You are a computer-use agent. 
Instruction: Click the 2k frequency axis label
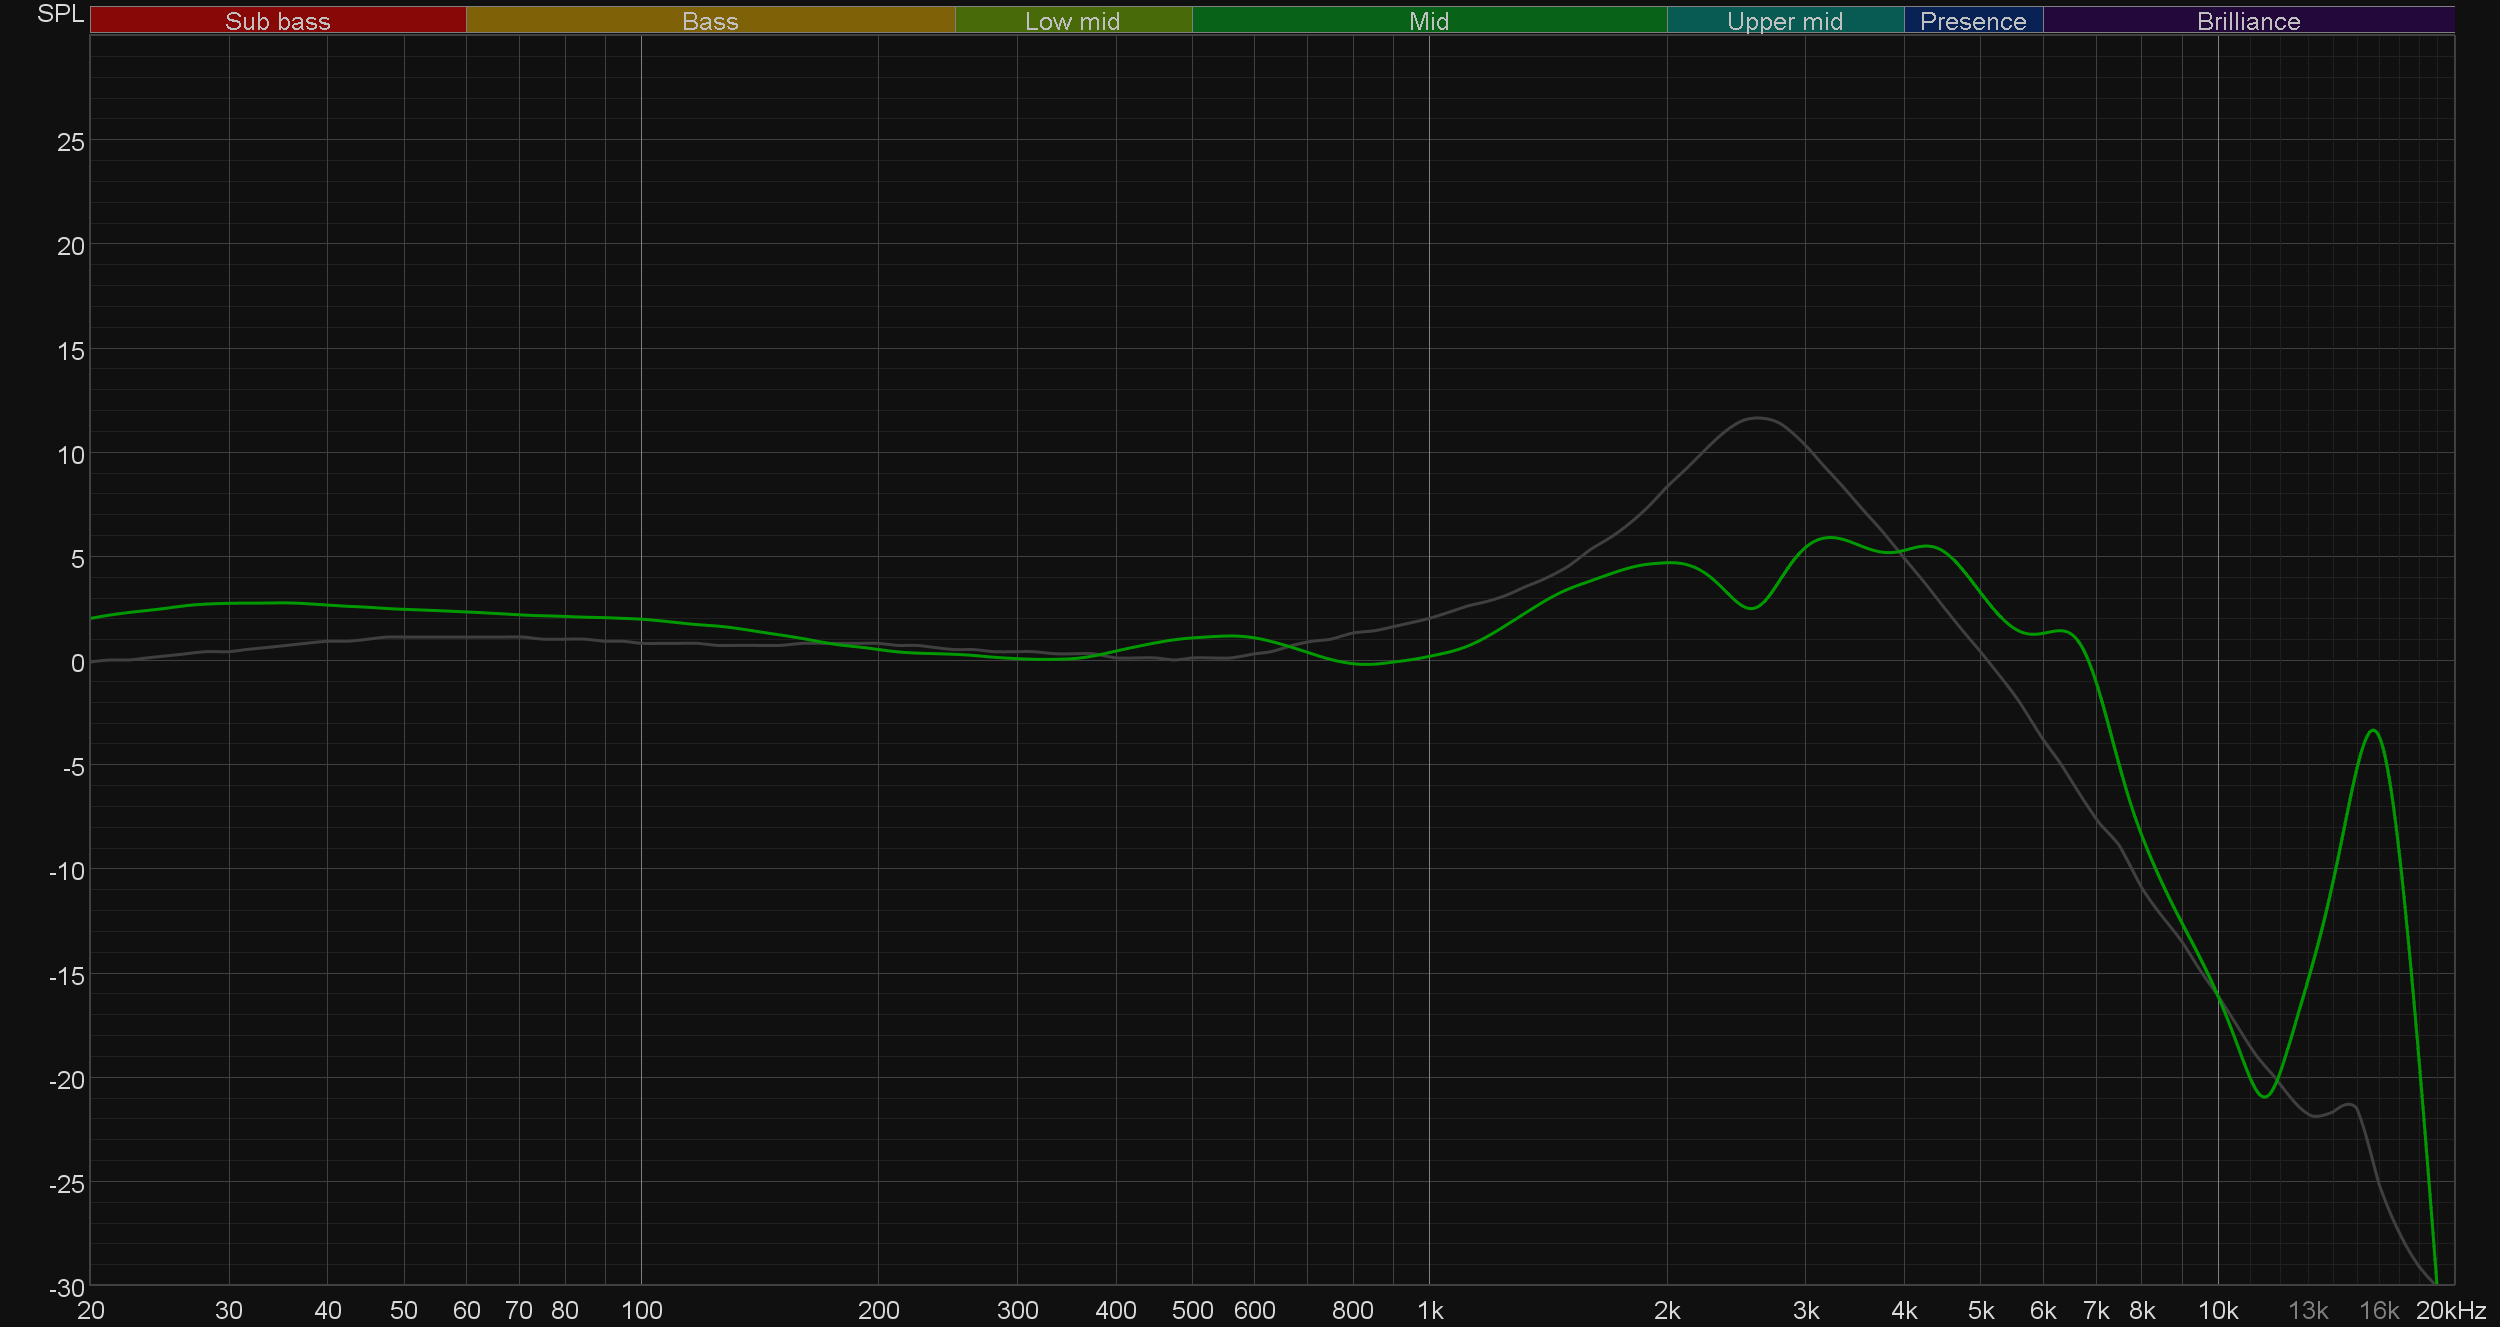[1667, 1310]
